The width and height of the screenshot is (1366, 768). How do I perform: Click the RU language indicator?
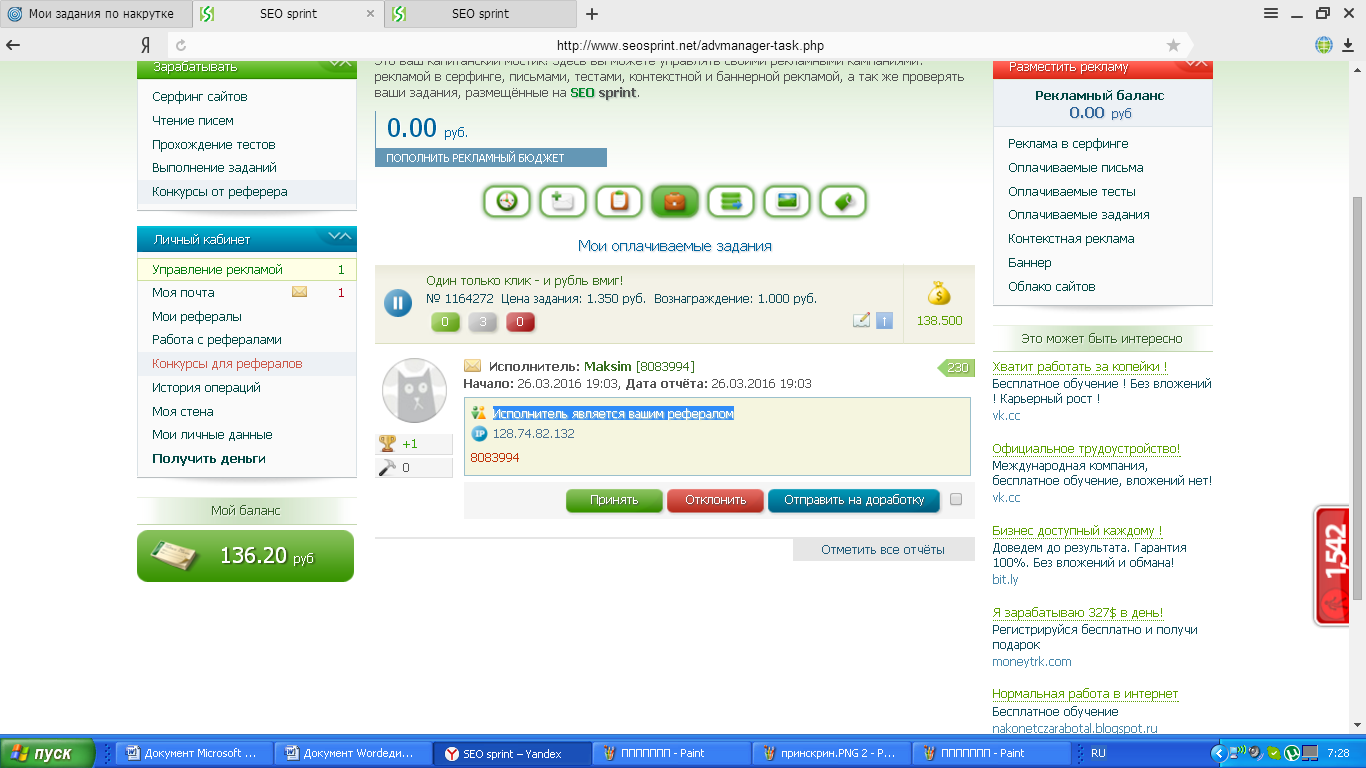tap(1098, 754)
